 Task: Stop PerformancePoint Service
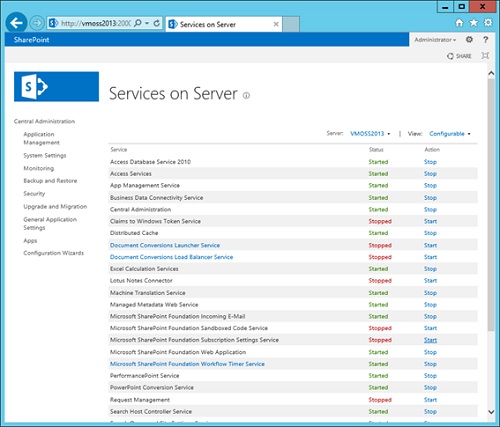[430, 376]
